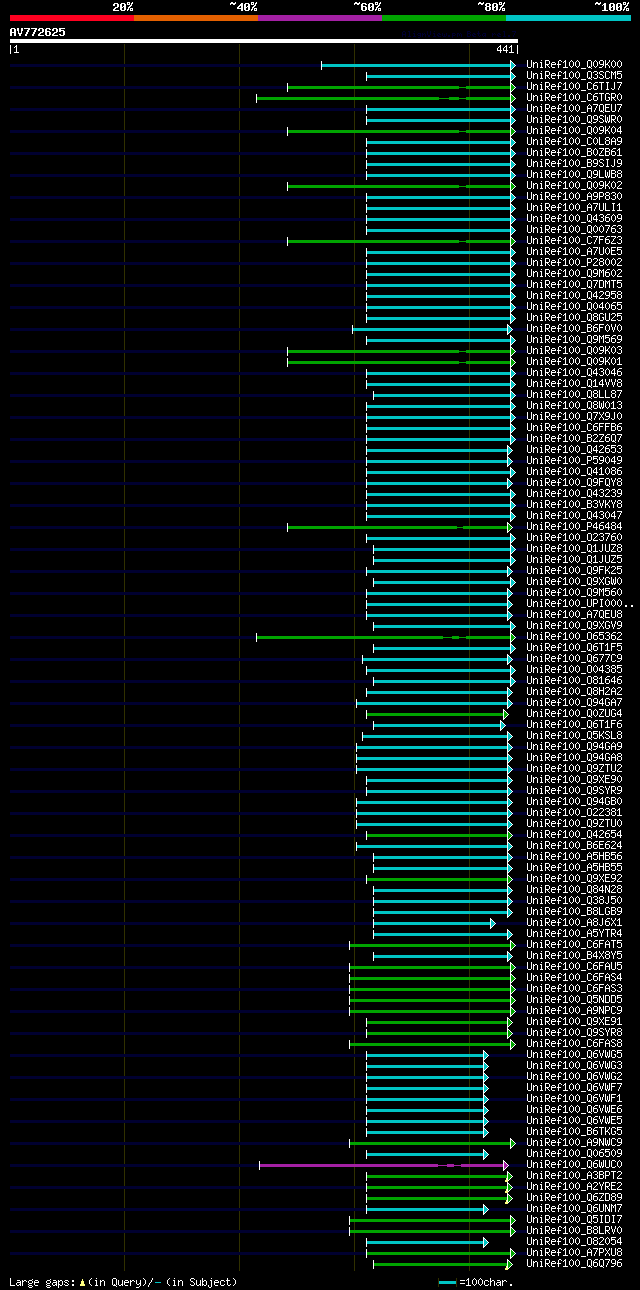Screen dimensions: 640x1290
Task: Select the UniRef100_Q5KSL8 label
Action: point(574,735)
